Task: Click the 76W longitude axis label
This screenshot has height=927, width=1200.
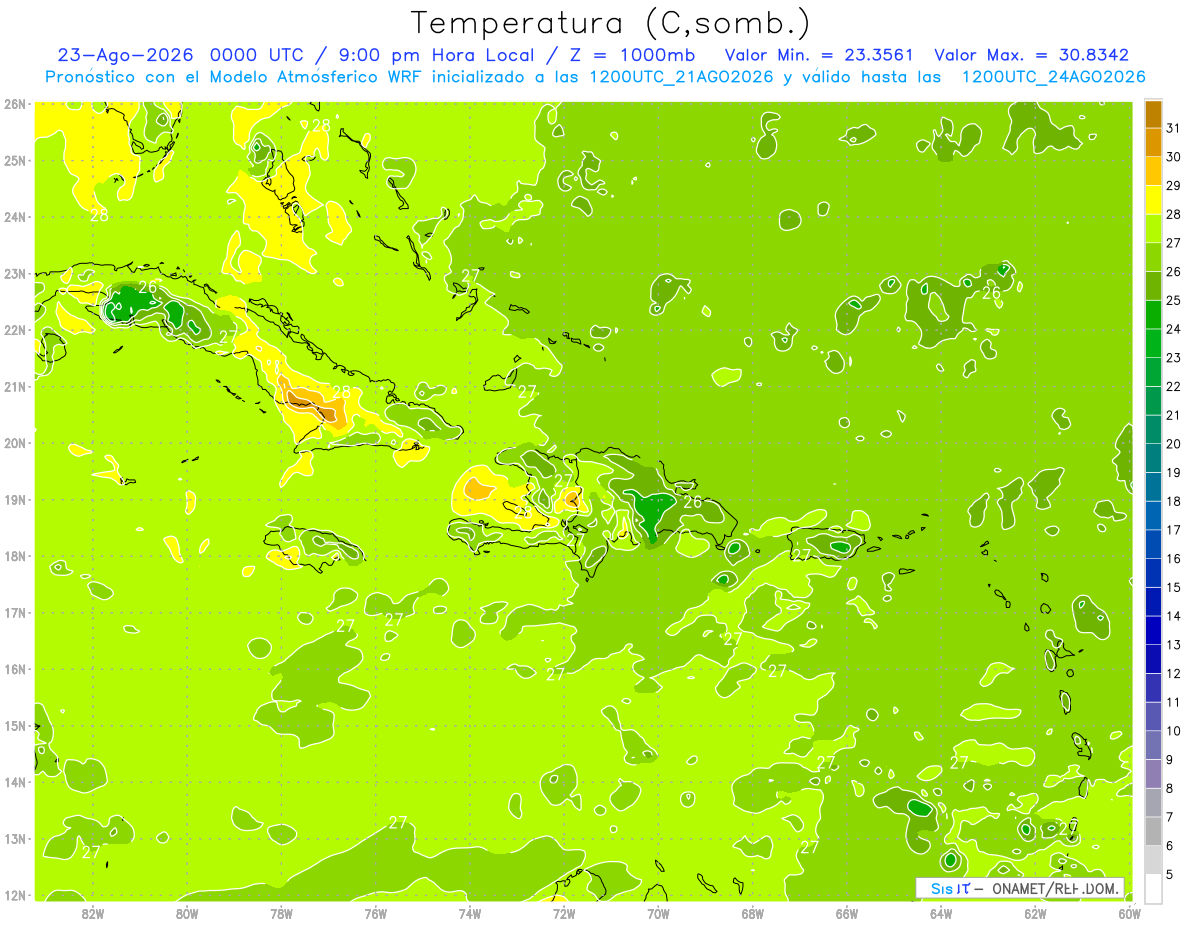Action: (376, 913)
